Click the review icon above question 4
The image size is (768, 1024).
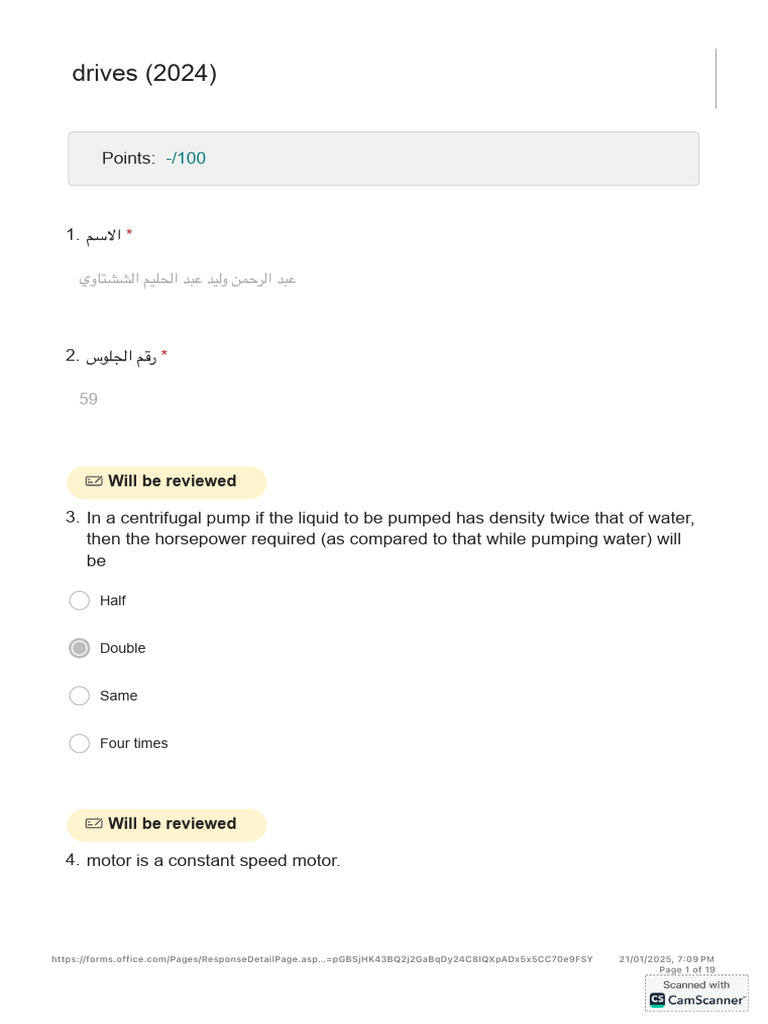click(x=94, y=824)
